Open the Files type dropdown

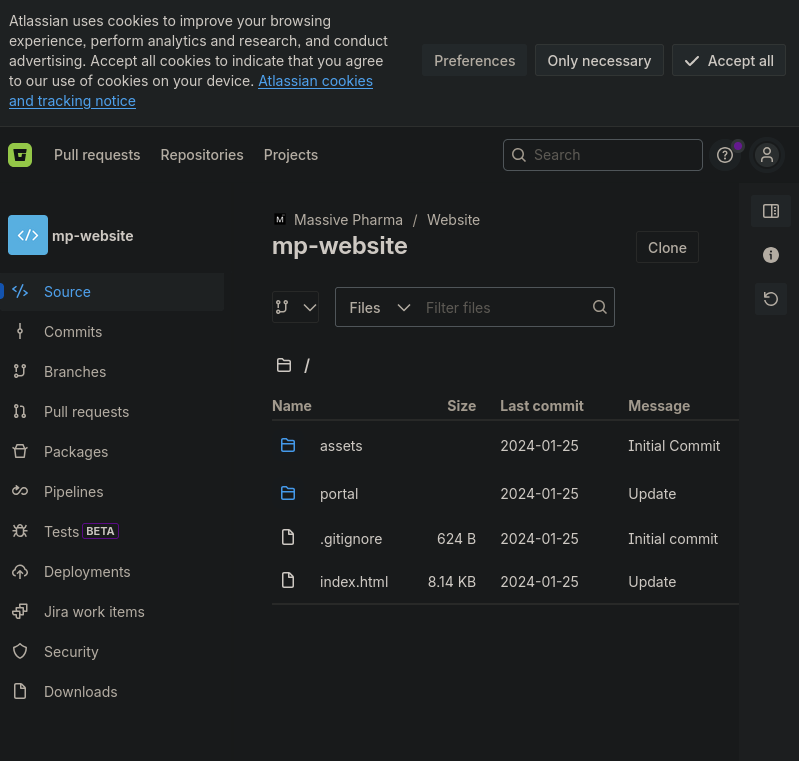click(x=380, y=308)
